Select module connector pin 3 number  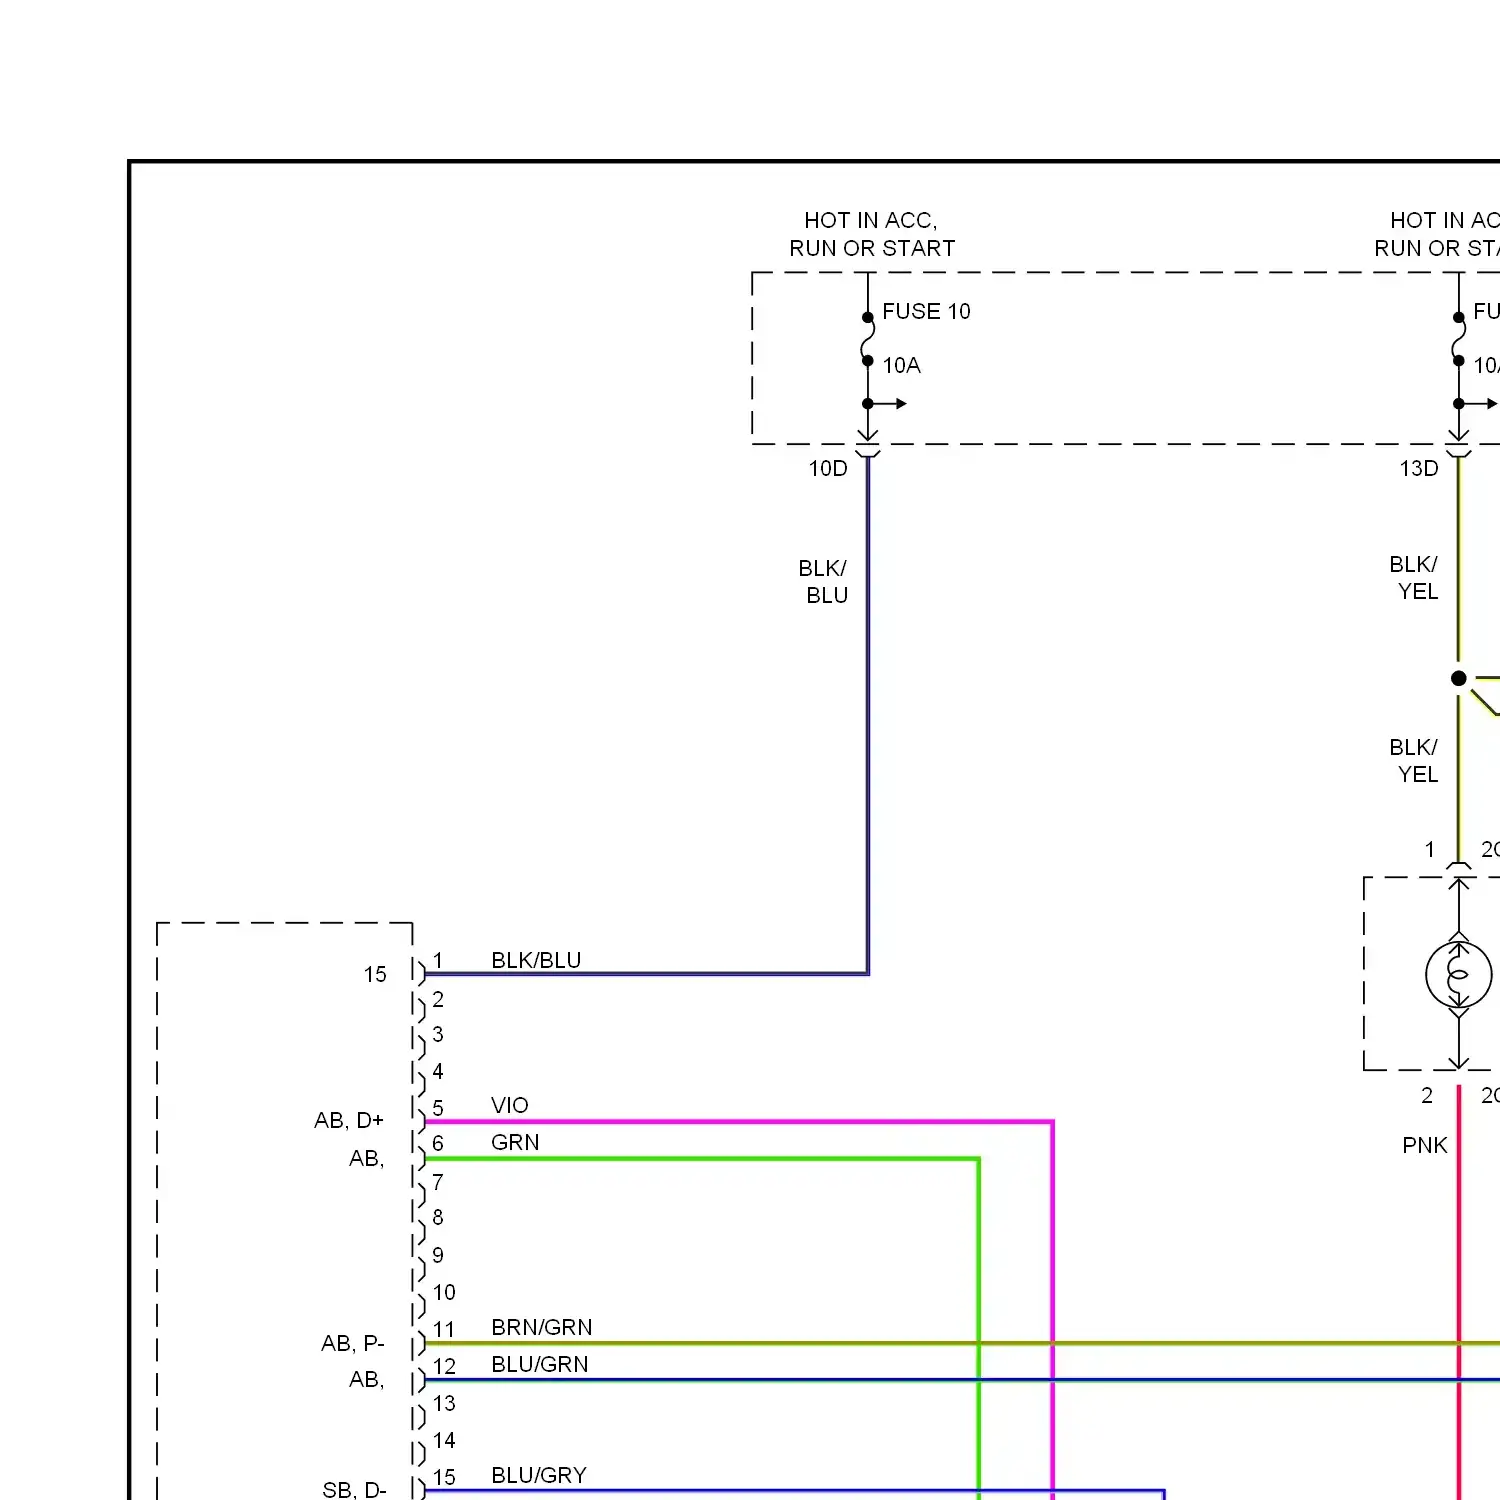click(x=438, y=1034)
